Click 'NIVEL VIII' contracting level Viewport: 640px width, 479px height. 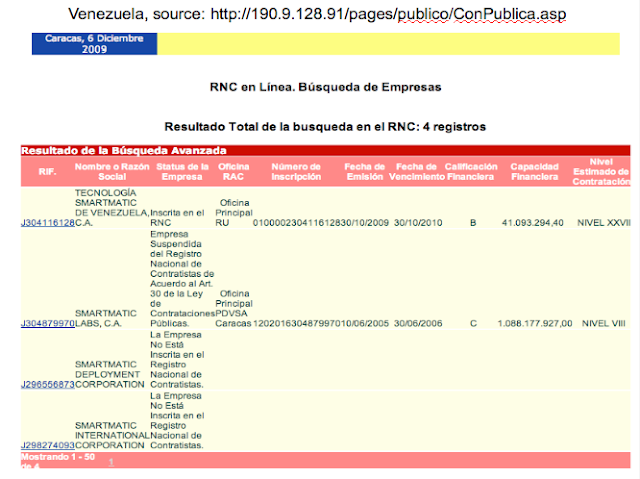point(604,324)
